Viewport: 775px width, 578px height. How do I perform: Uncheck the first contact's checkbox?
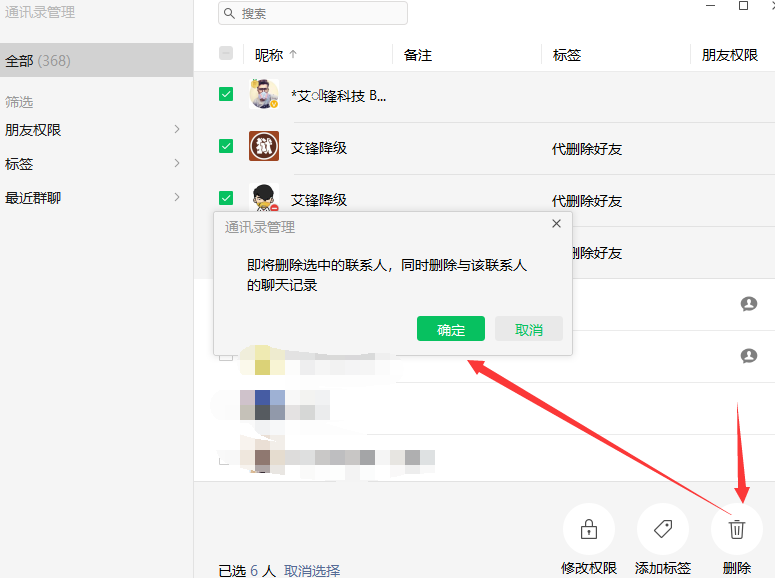(x=226, y=95)
